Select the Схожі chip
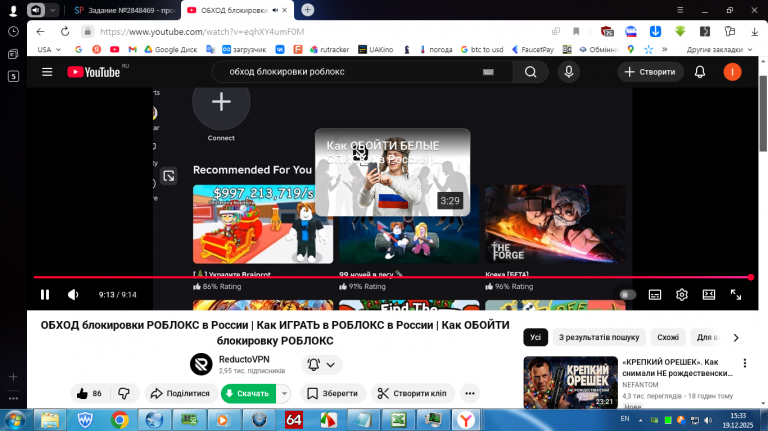768x431 pixels. pos(668,337)
